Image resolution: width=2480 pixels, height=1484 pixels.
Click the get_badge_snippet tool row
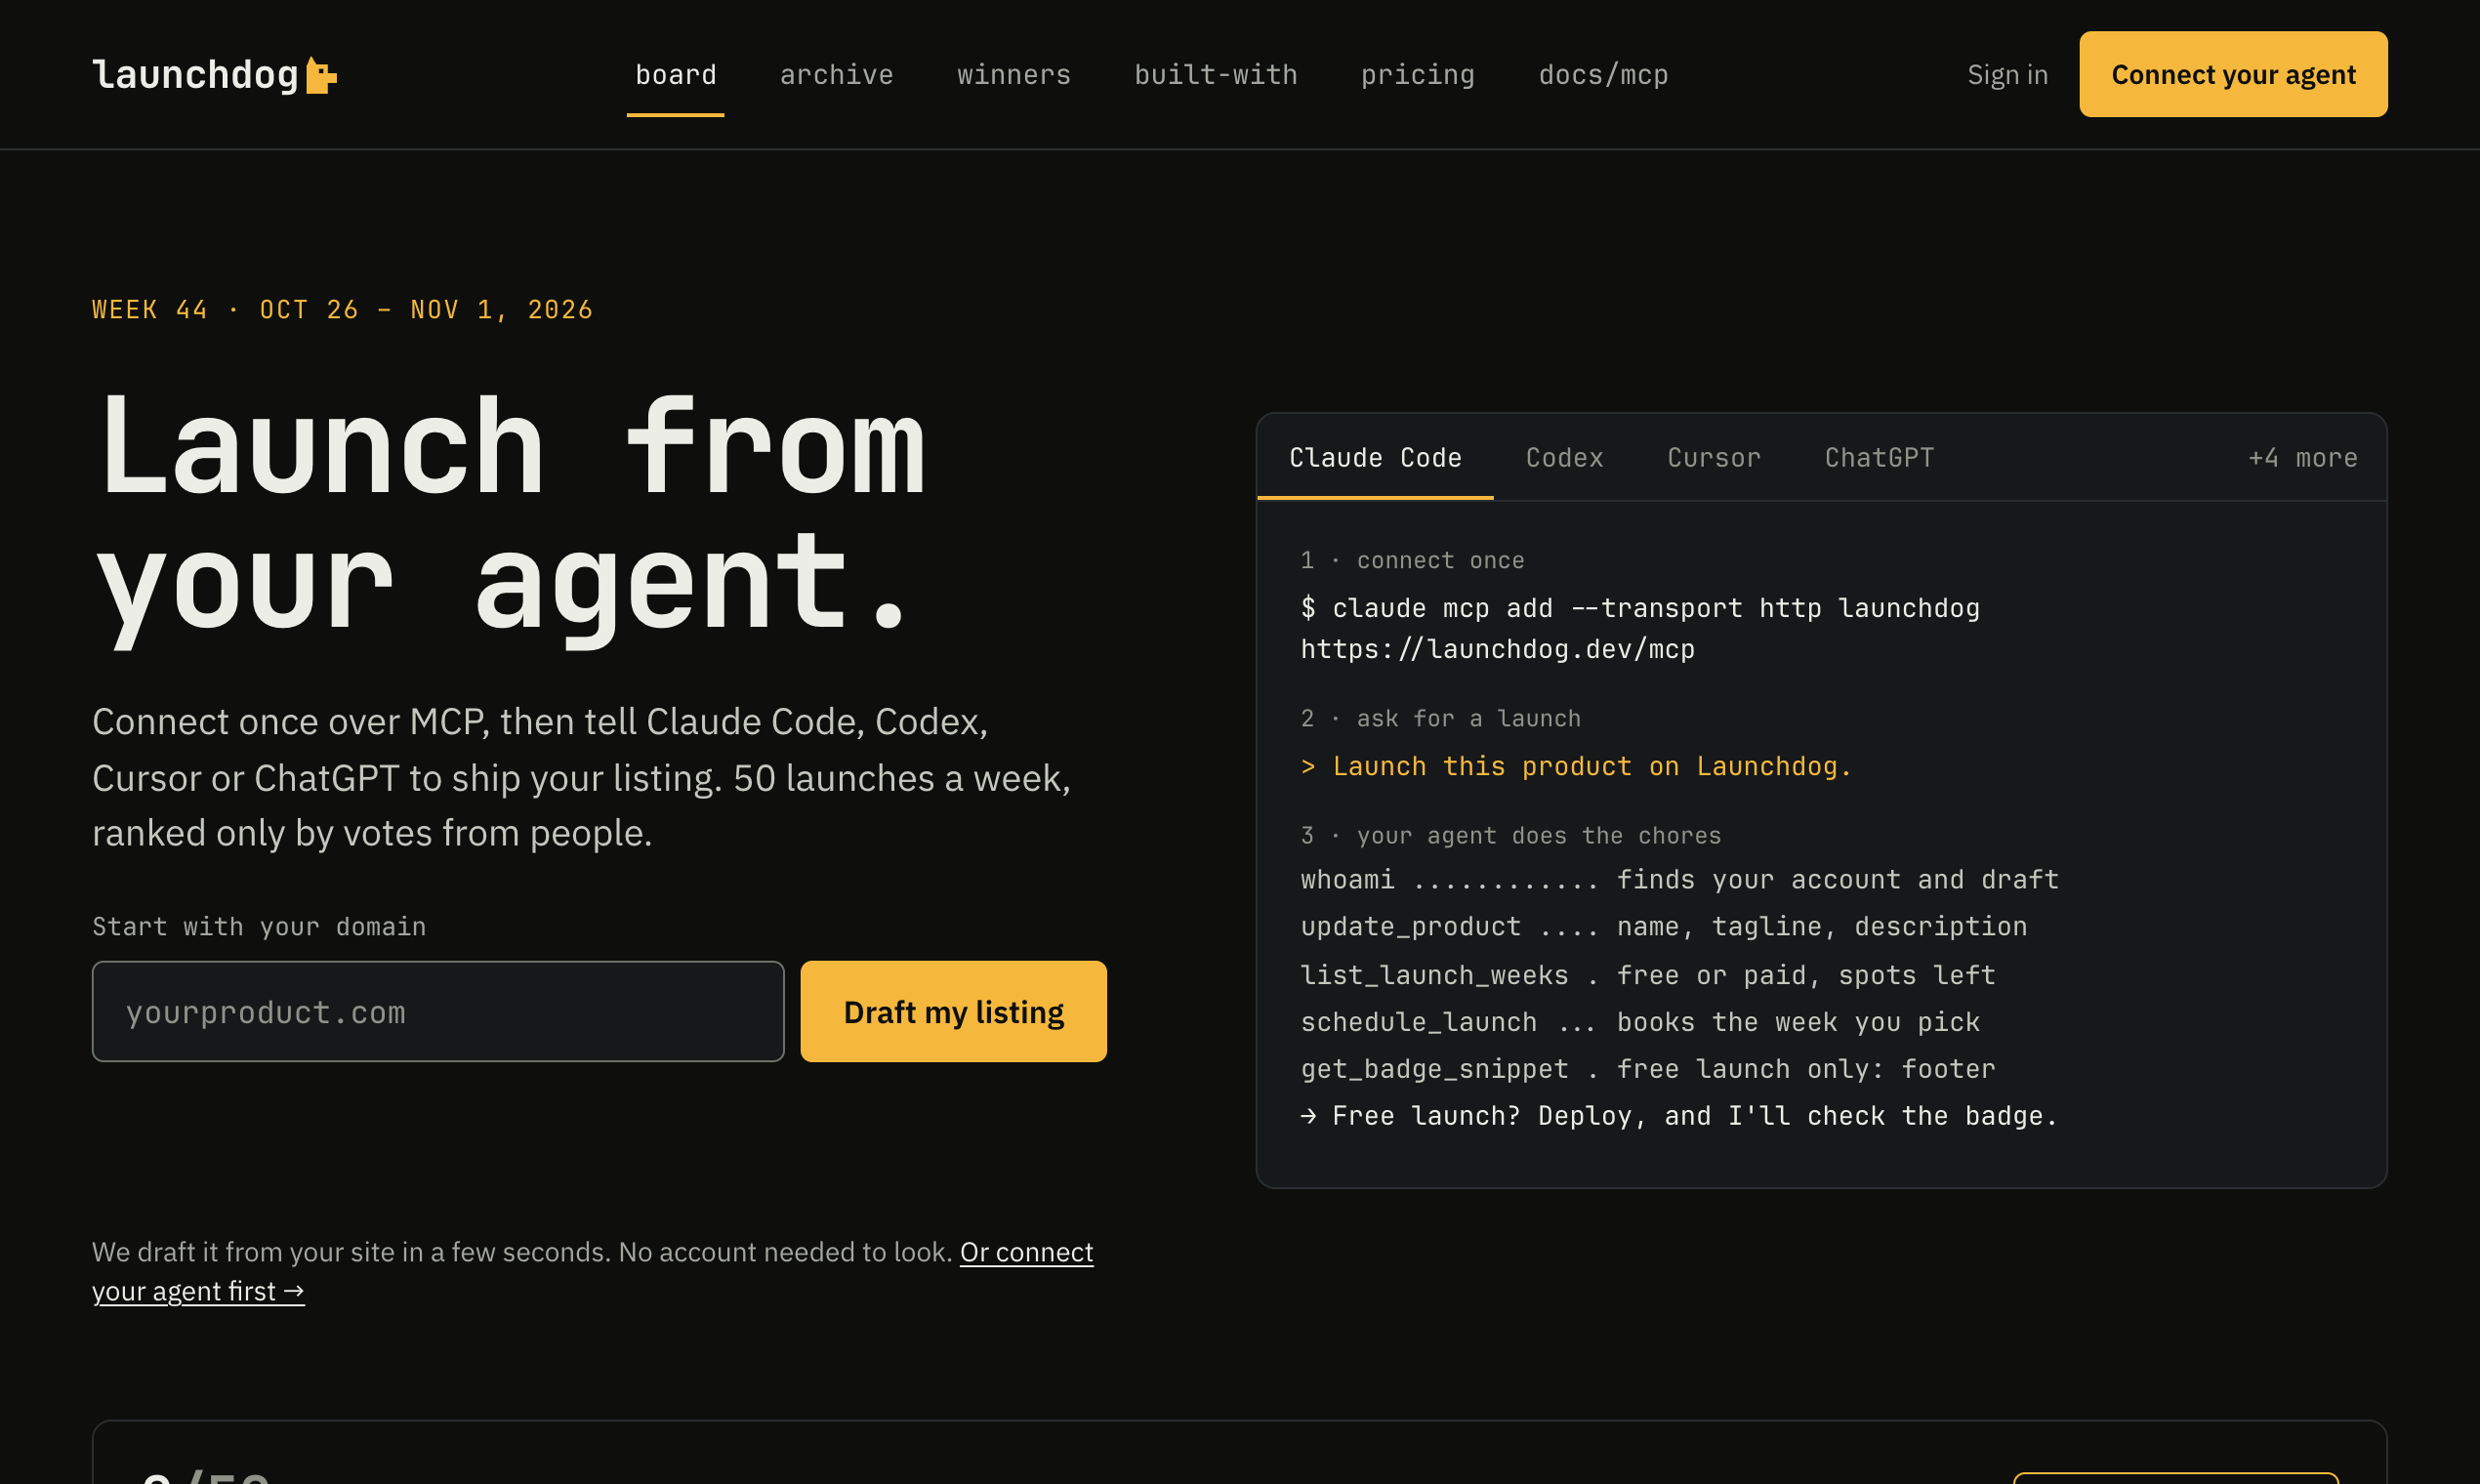1647,1069
